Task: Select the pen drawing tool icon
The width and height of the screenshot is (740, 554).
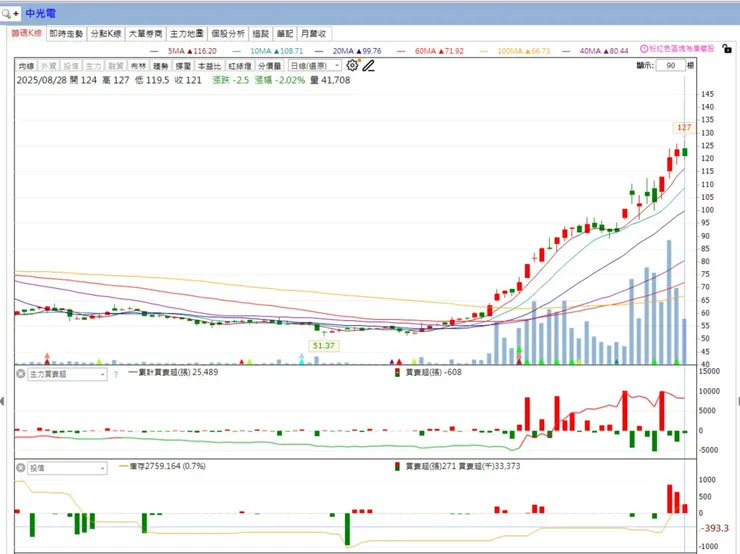Action: 369,66
